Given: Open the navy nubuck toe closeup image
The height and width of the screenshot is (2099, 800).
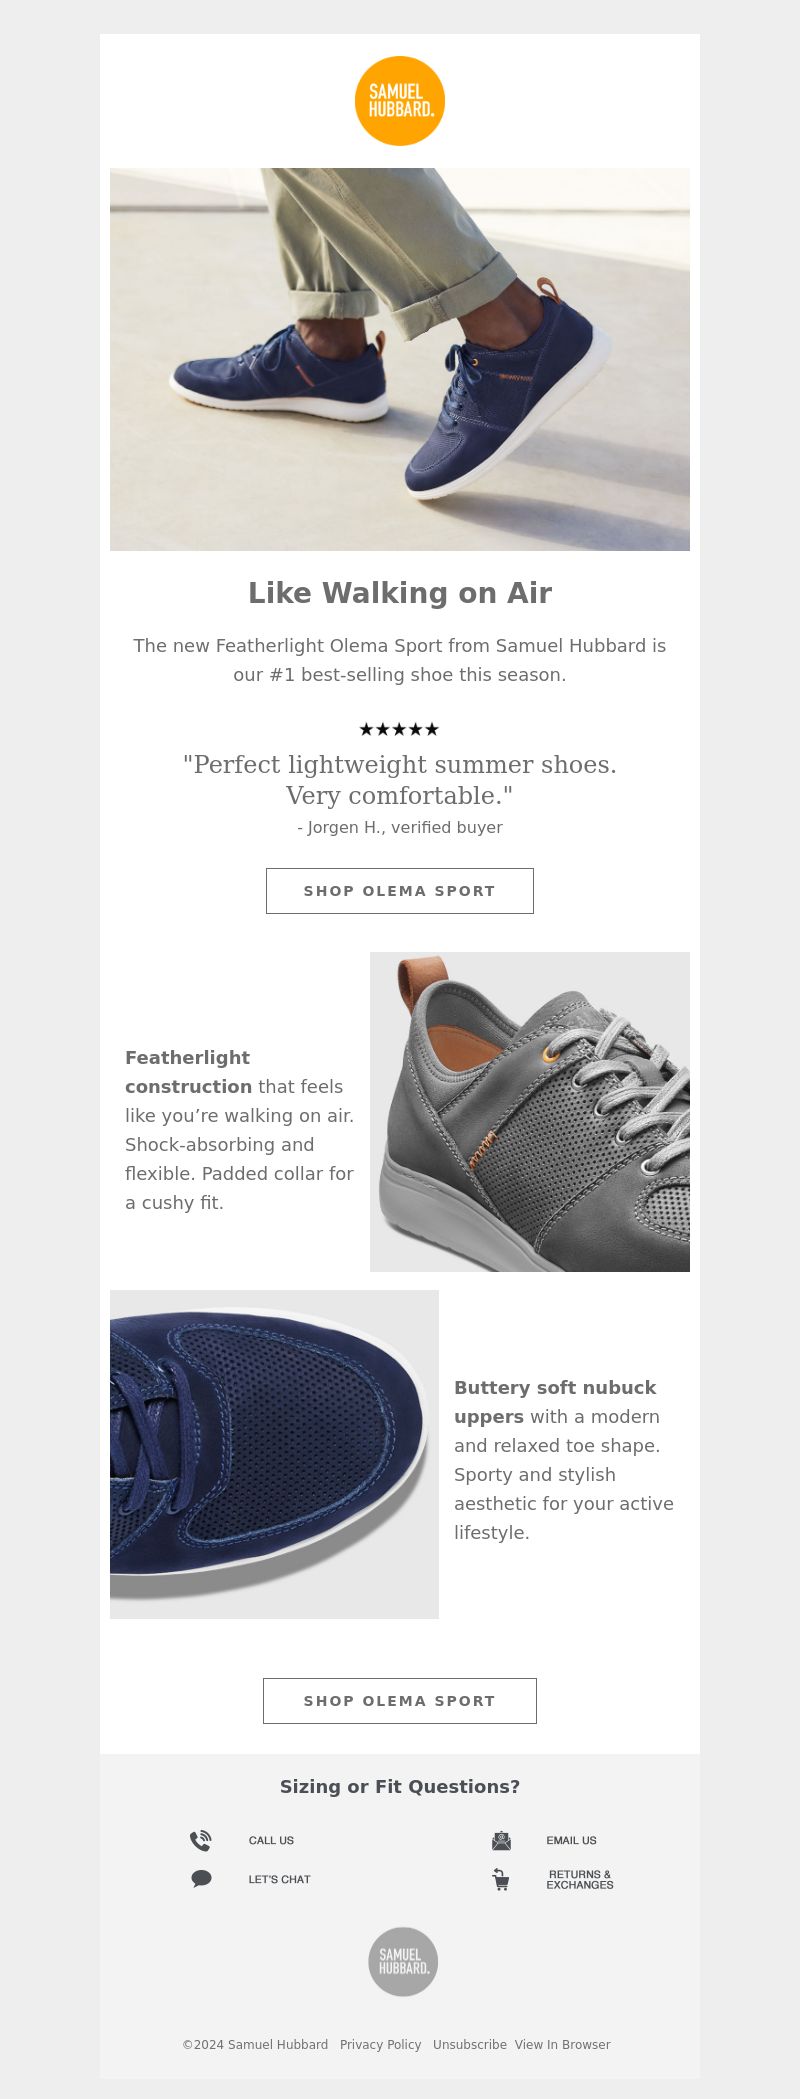Looking at the screenshot, I should click(x=274, y=1454).
